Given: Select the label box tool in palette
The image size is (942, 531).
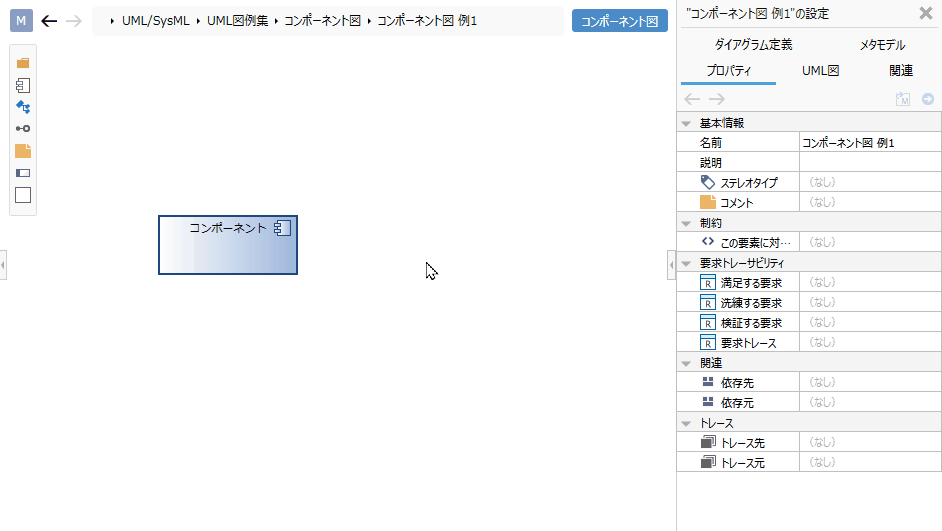Looking at the screenshot, I should tap(23, 173).
